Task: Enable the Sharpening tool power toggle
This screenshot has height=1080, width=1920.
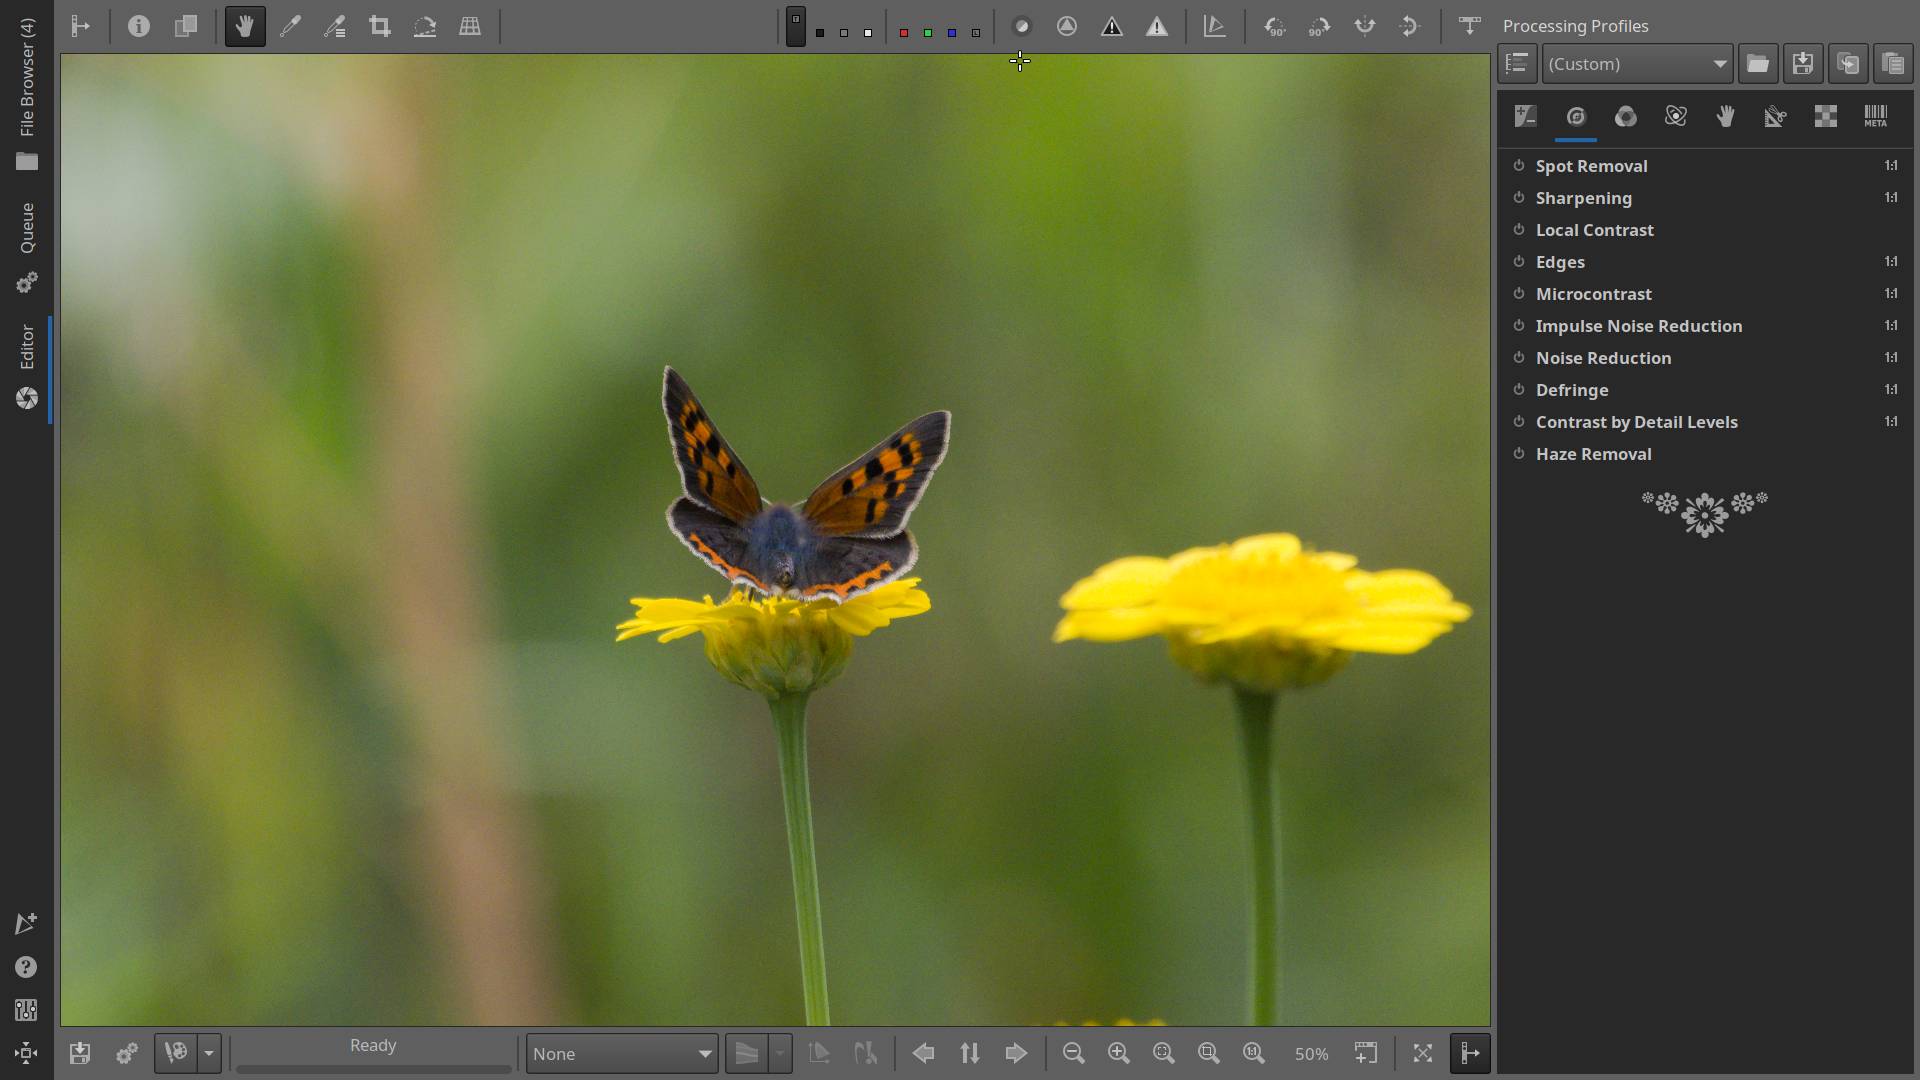Action: point(1518,198)
